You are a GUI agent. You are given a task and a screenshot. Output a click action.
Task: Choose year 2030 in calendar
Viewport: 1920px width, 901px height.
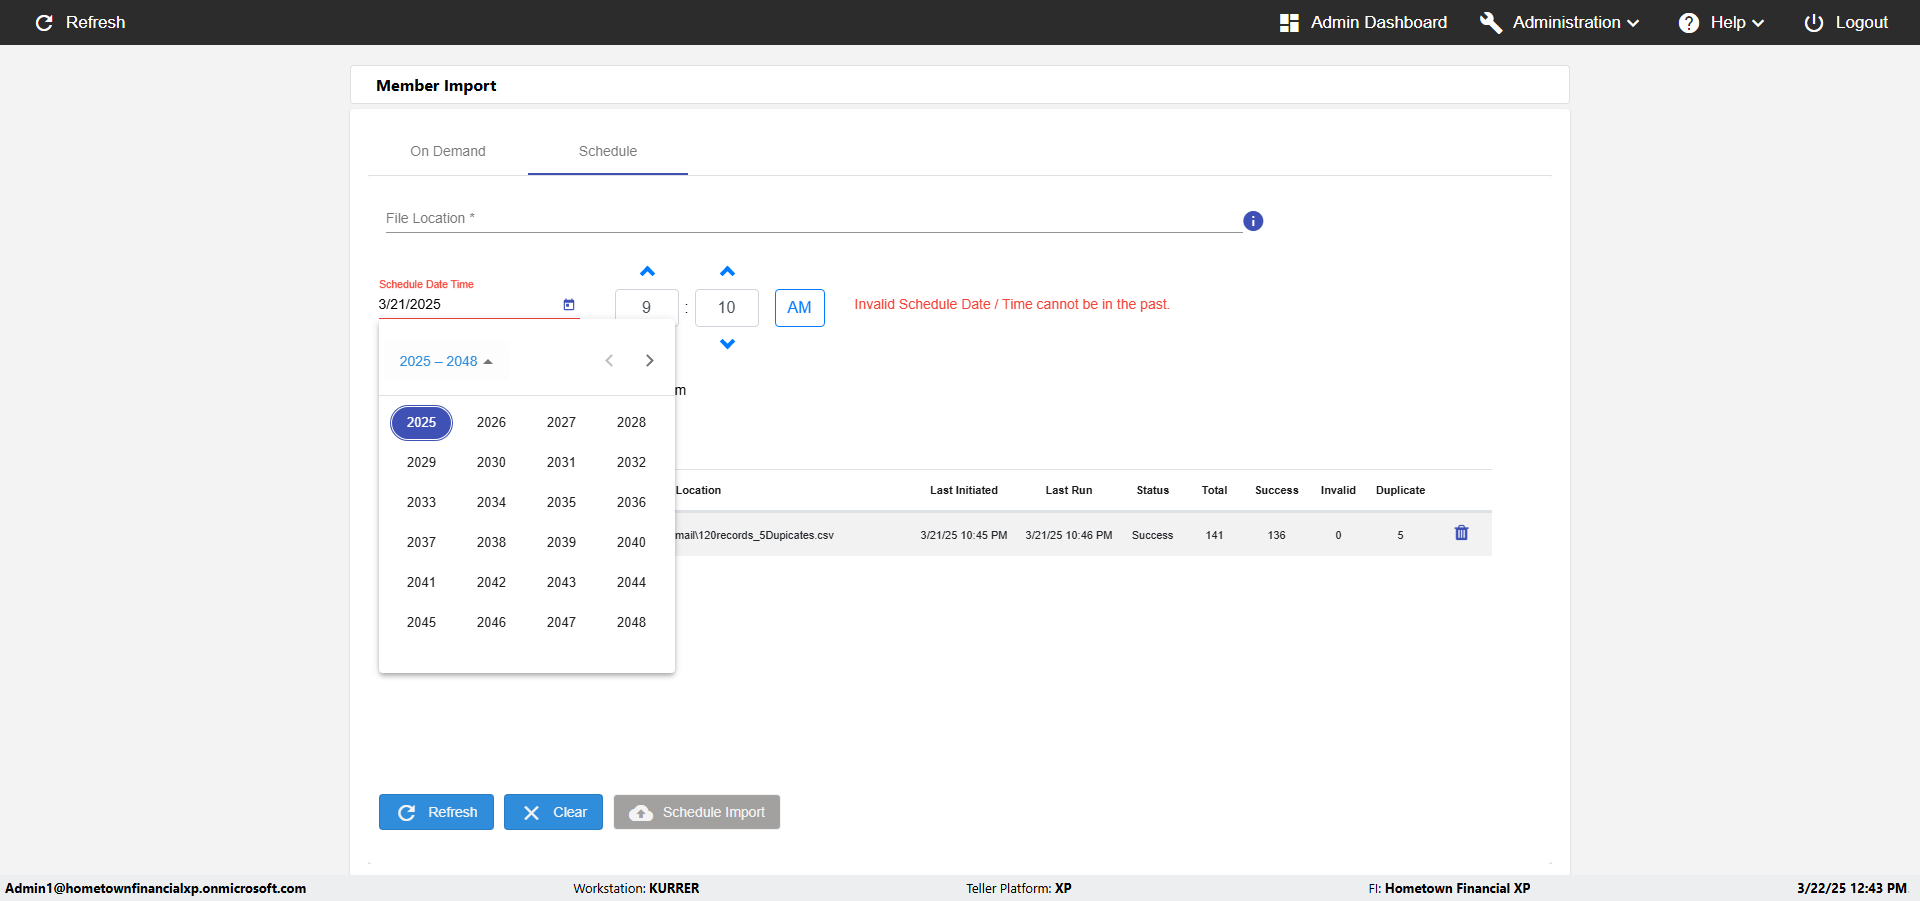[x=491, y=462]
